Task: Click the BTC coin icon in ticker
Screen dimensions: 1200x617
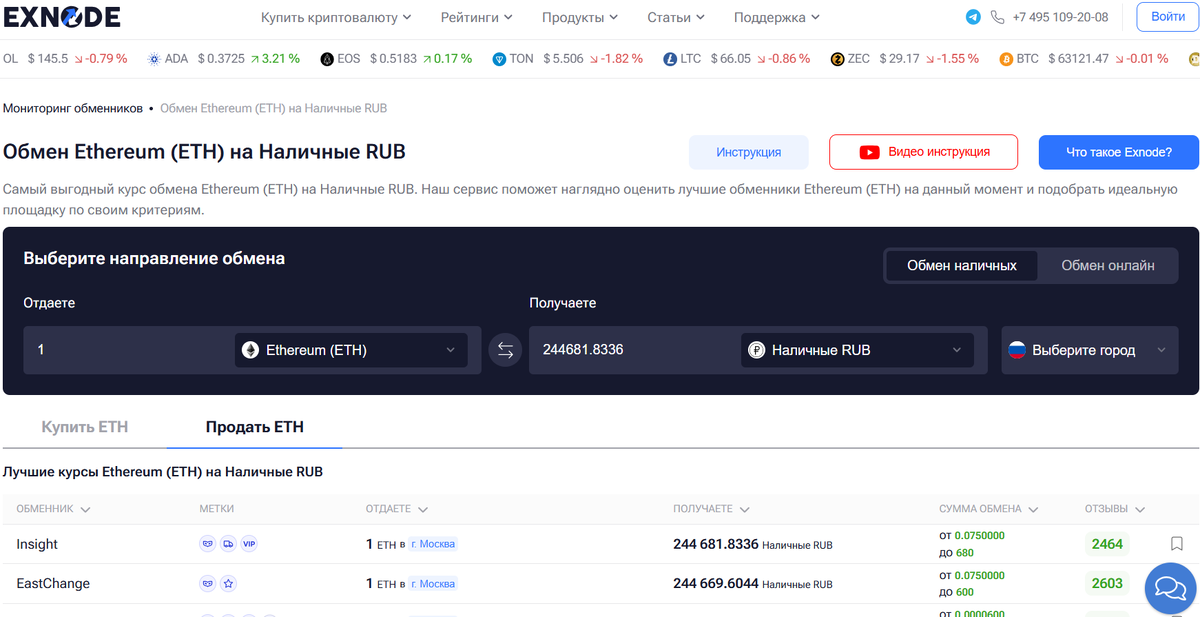Action: [1006, 59]
